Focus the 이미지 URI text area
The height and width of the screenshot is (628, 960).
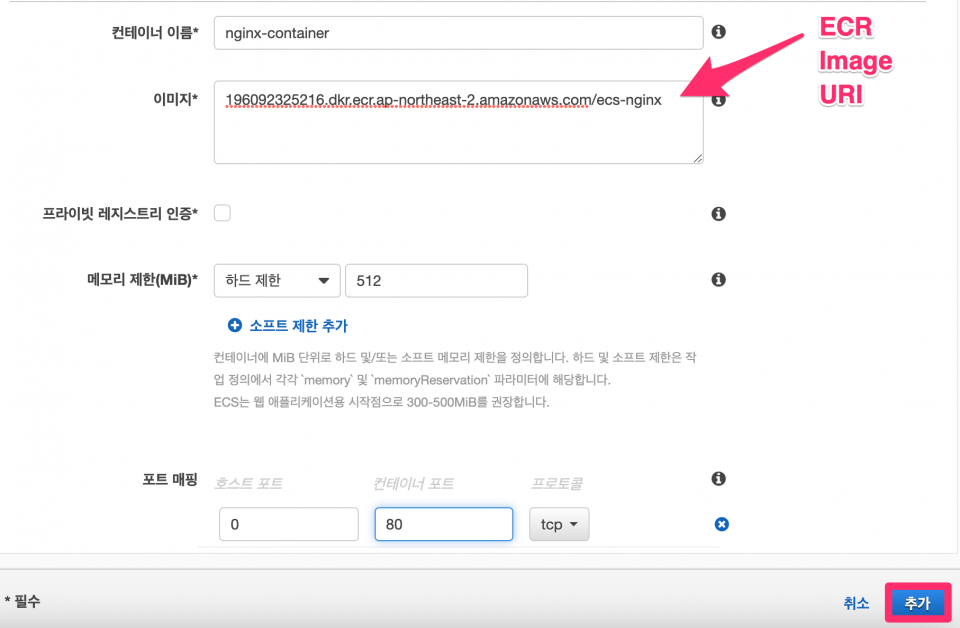tap(459, 122)
